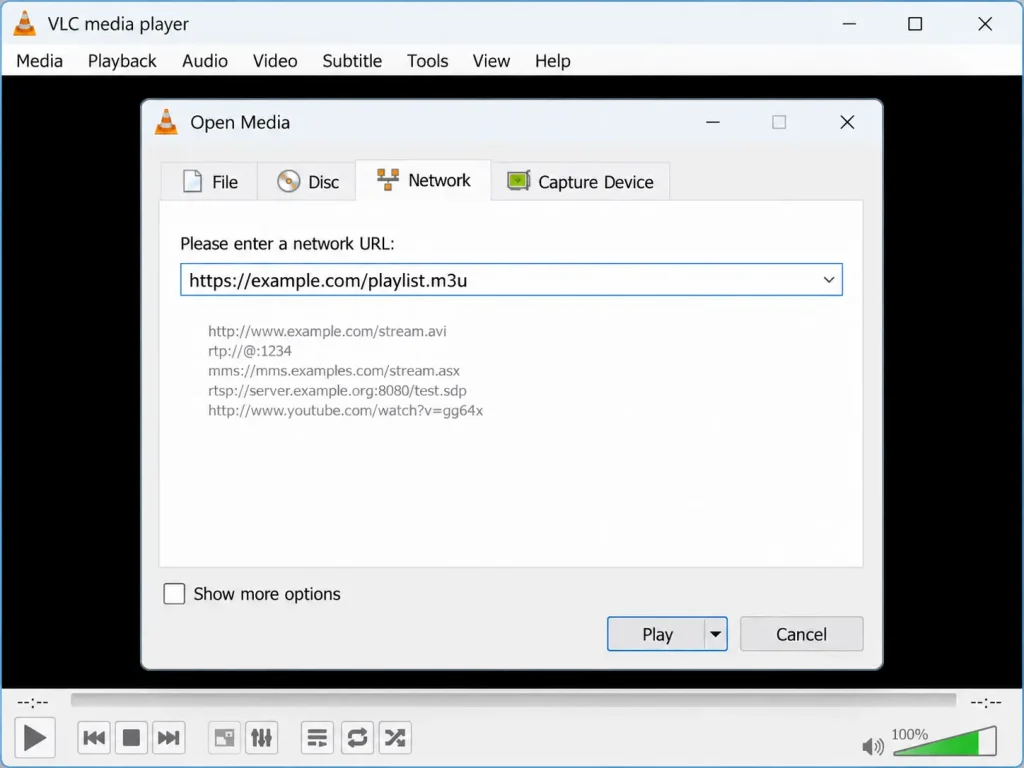Click remaining time label right of seek bar
Viewport: 1024px width, 768px height.
tap(985, 702)
